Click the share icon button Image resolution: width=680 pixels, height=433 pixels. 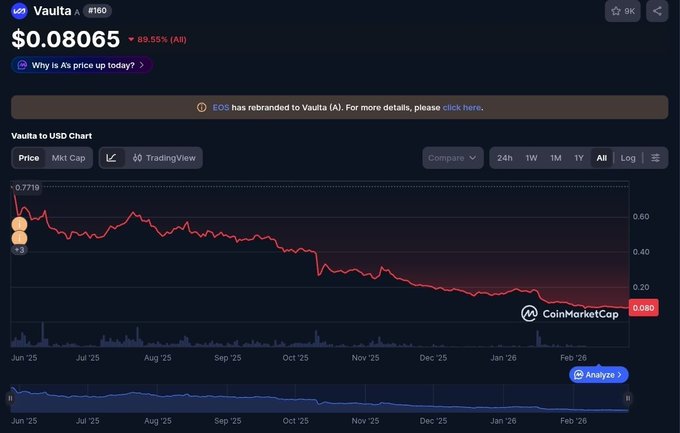[657, 12]
